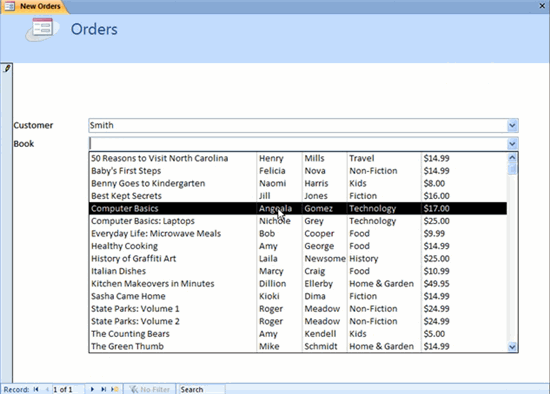Click the No Filter button
Image resolution: width=550 pixels, height=394 pixels.
pos(150,389)
